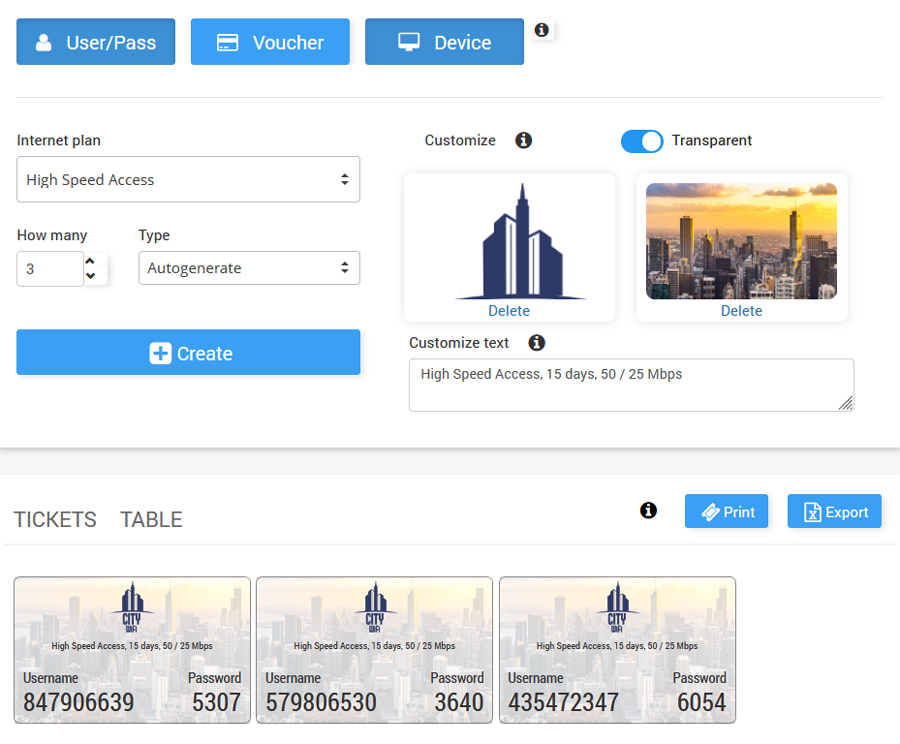Viewport: 900px width, 744px height.
Task: Increase How many with up arrow
Action: (91, 262)
